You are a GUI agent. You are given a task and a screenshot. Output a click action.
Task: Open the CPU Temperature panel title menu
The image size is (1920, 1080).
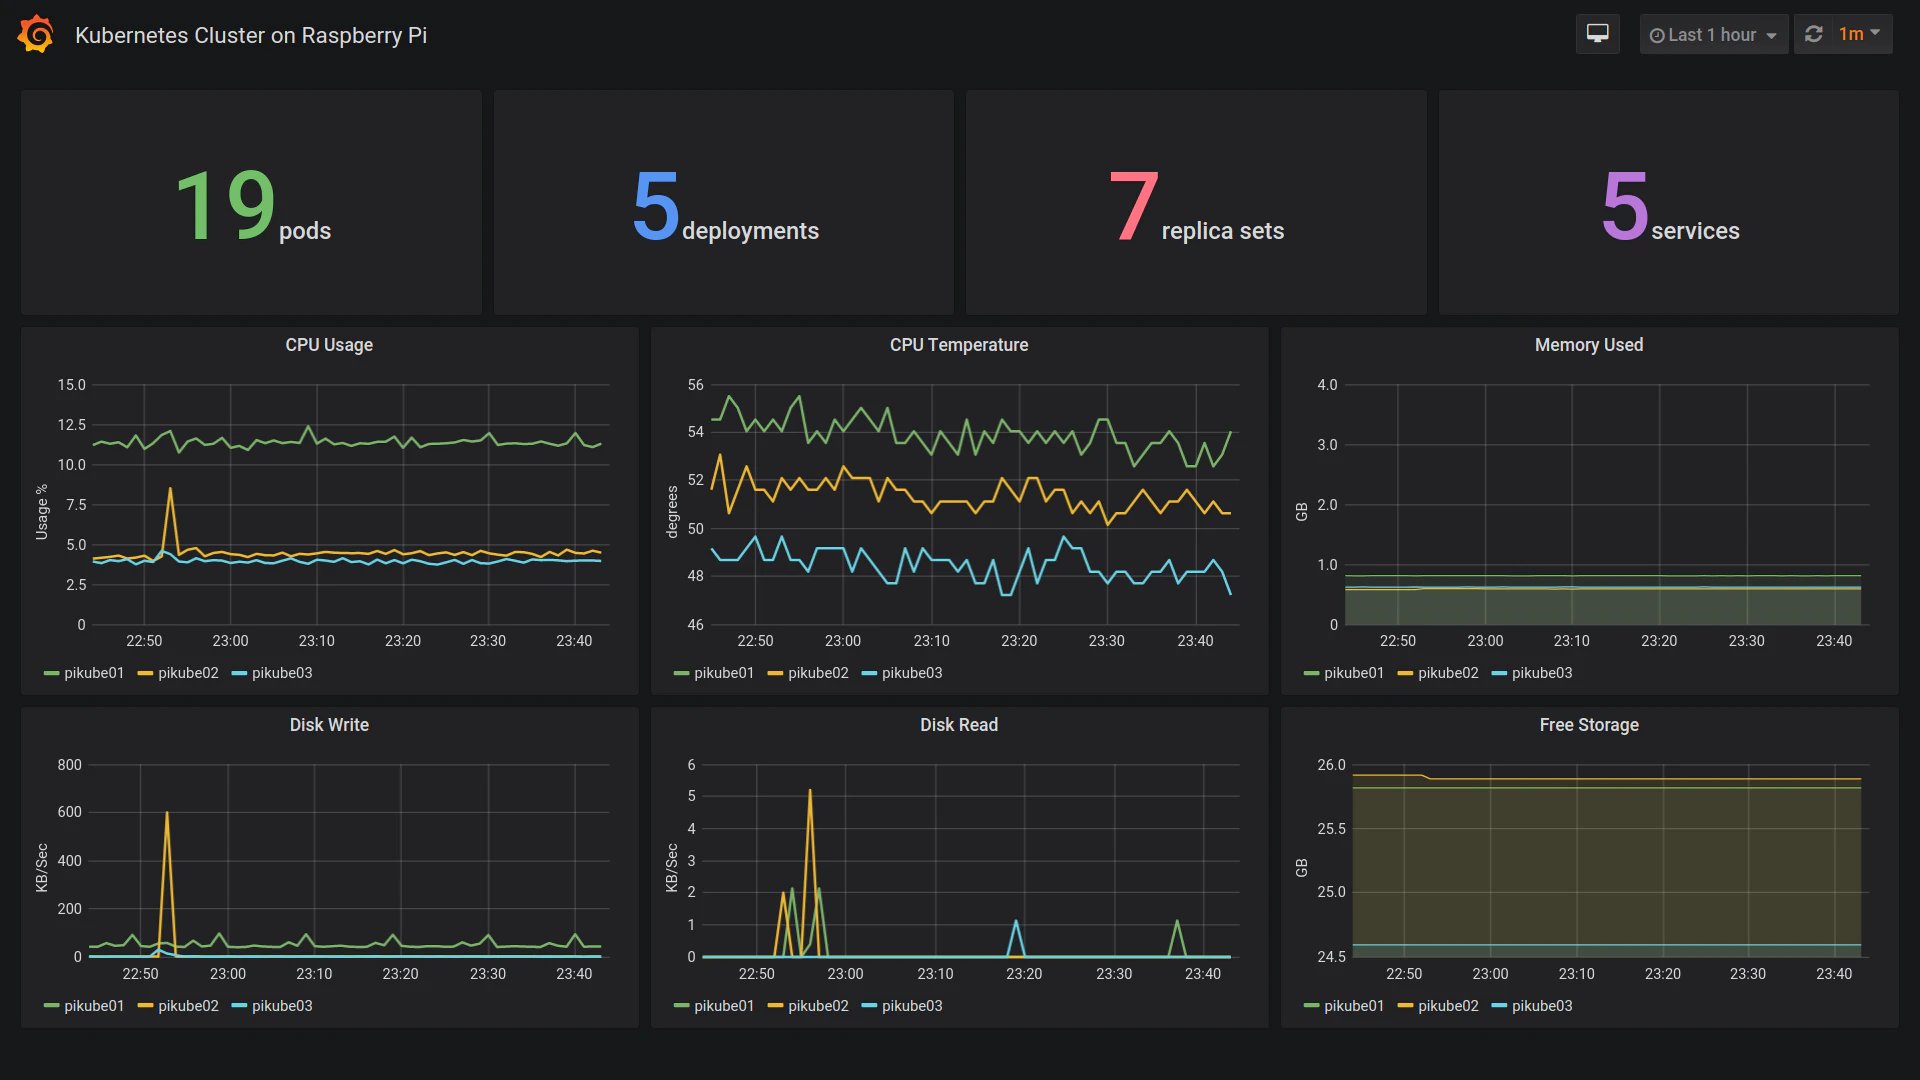pos(959,345)
